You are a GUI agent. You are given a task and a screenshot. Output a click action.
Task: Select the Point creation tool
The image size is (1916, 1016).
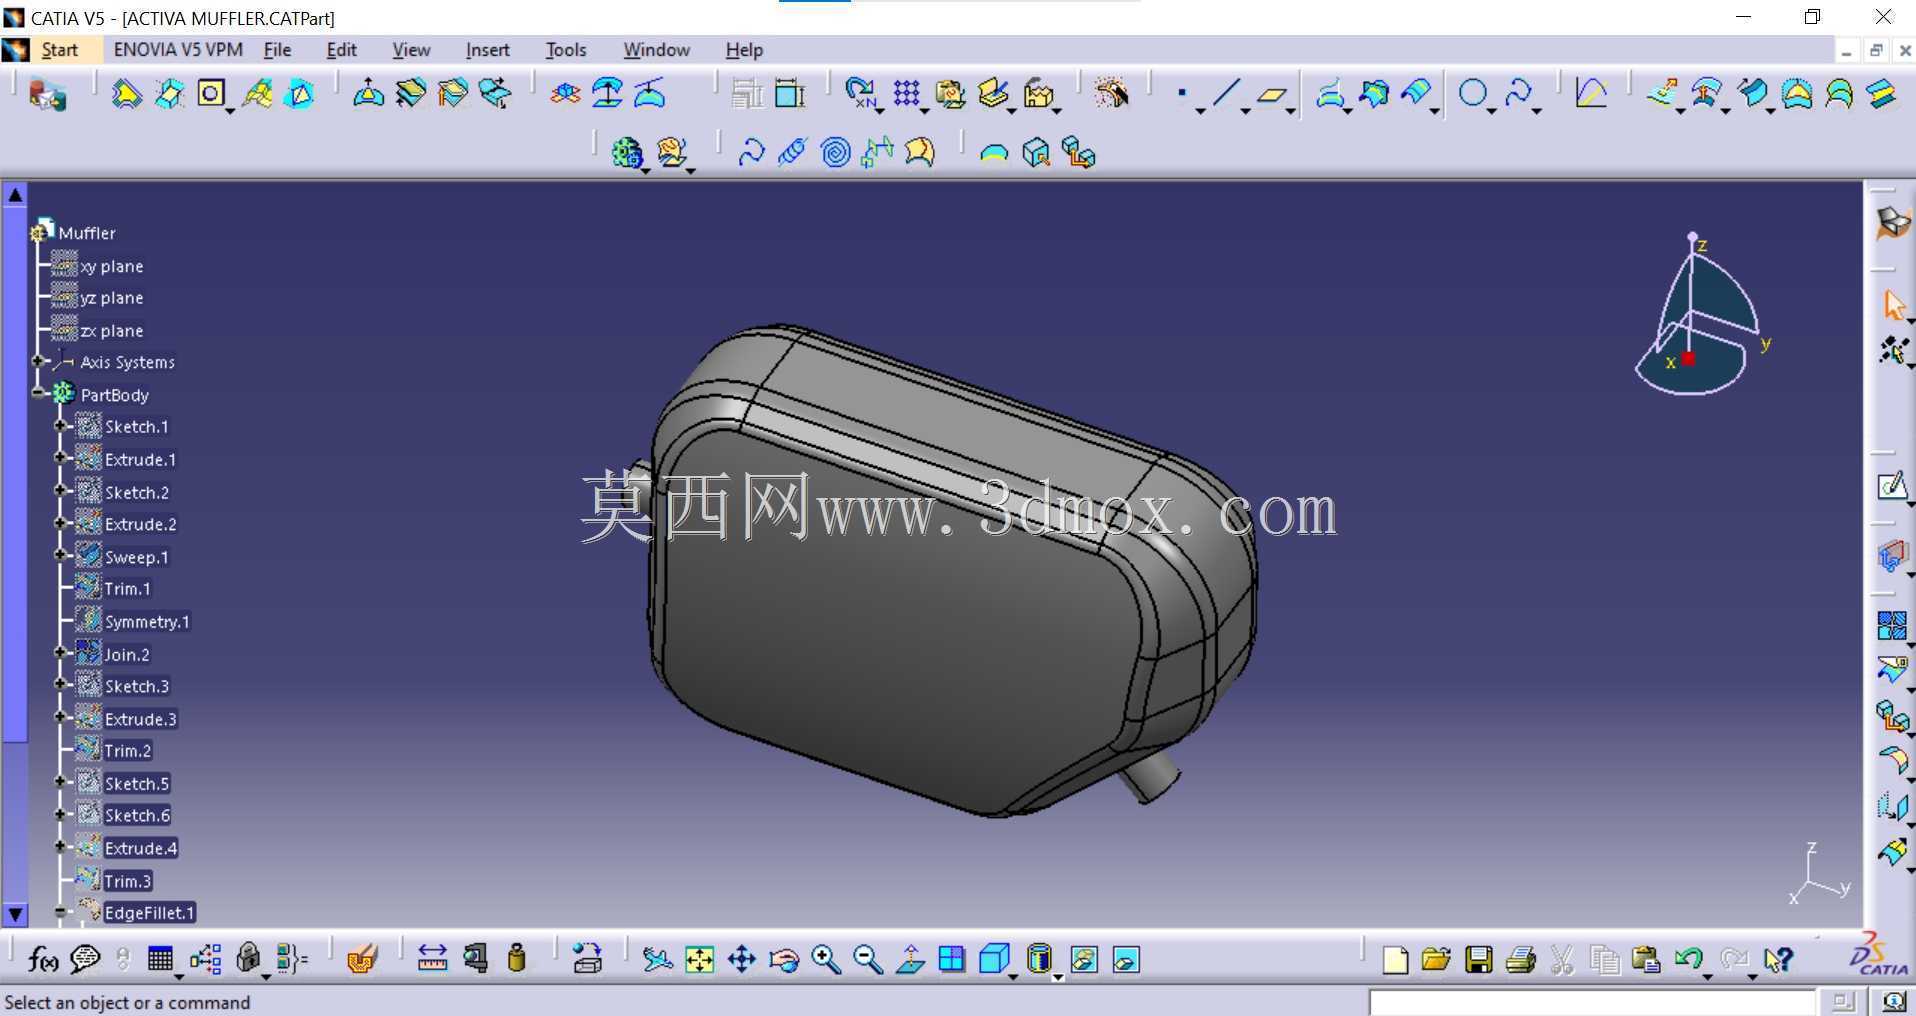pos(1182,94)
